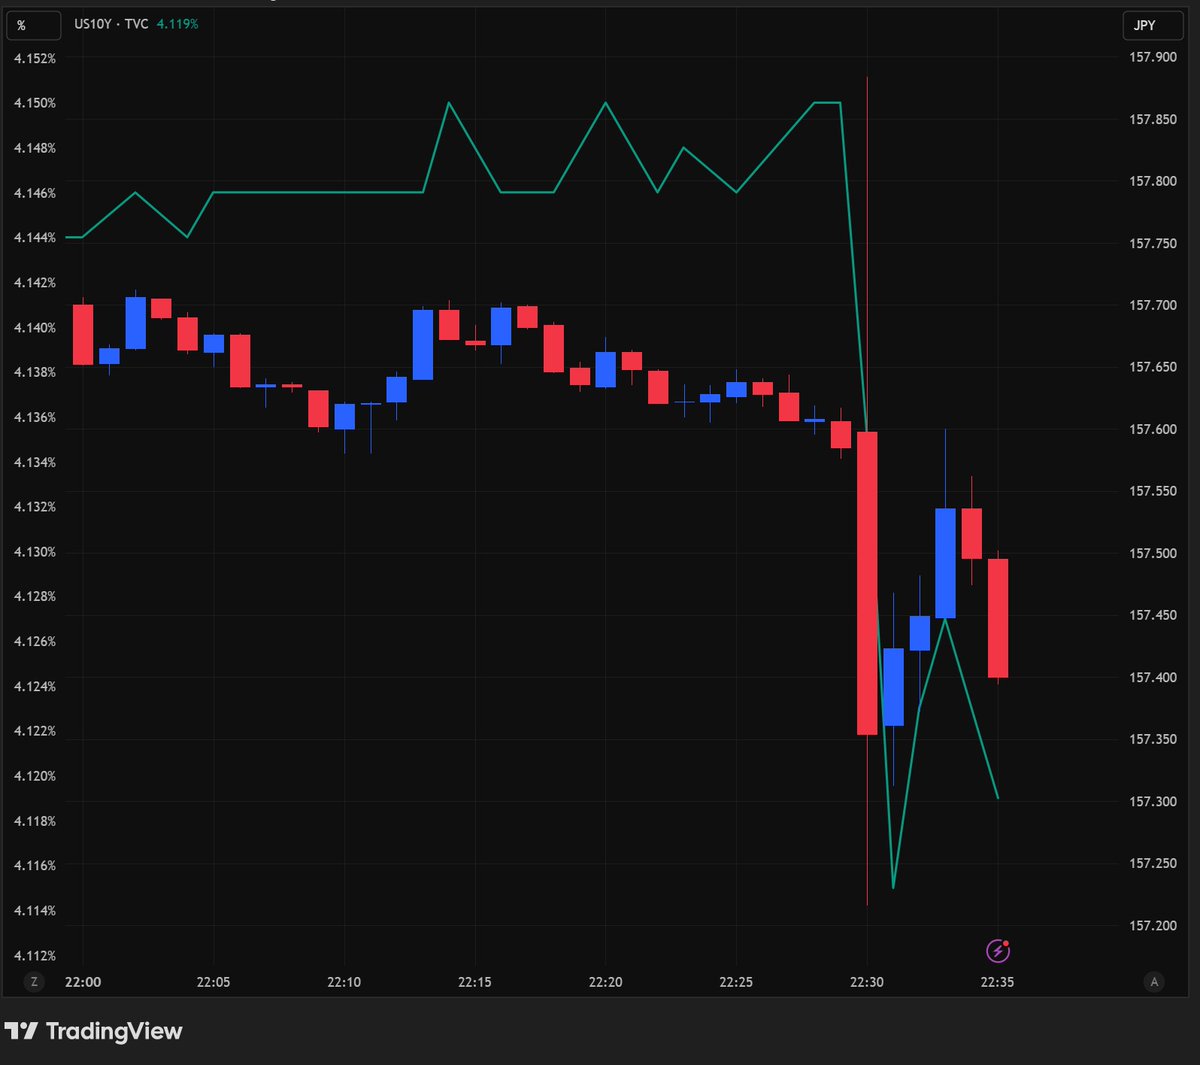Click the 22:00 timestamp on the time axis
The image size is (1200, 1065).
click(x=81, y=982)
